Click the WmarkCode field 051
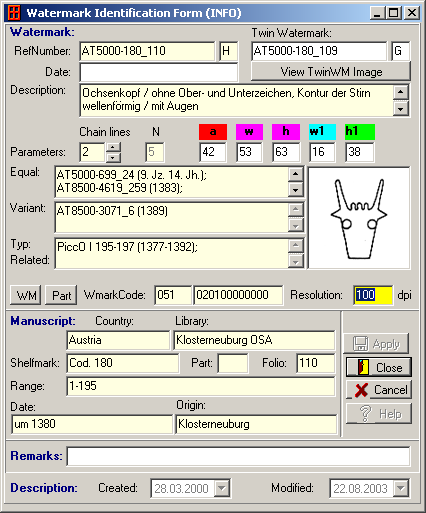This screenshot has width=426, height=513. click(173, 295)
